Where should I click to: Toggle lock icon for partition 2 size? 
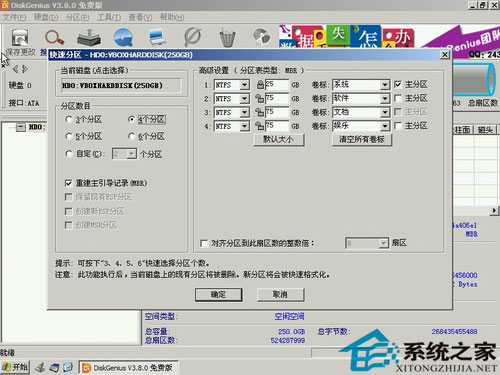260,99
